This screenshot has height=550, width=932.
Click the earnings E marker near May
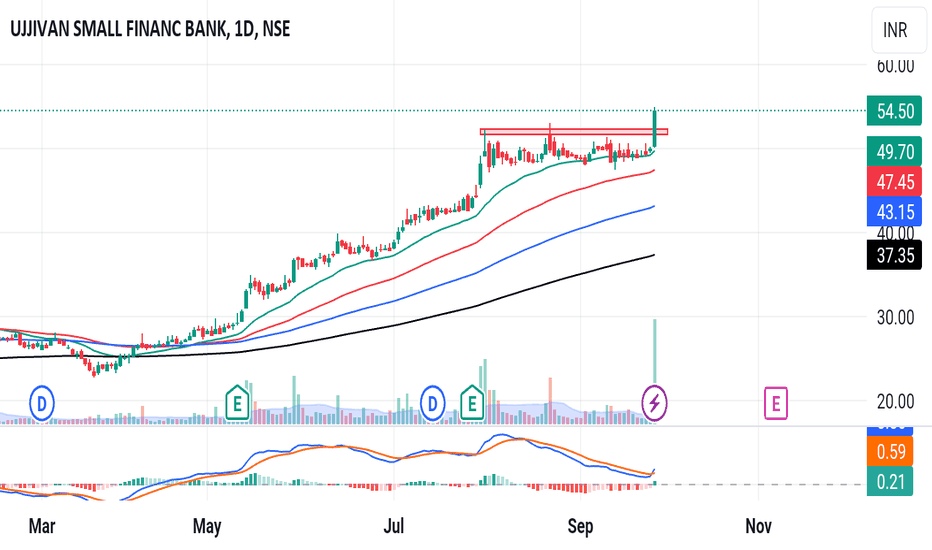coord(237,403)
